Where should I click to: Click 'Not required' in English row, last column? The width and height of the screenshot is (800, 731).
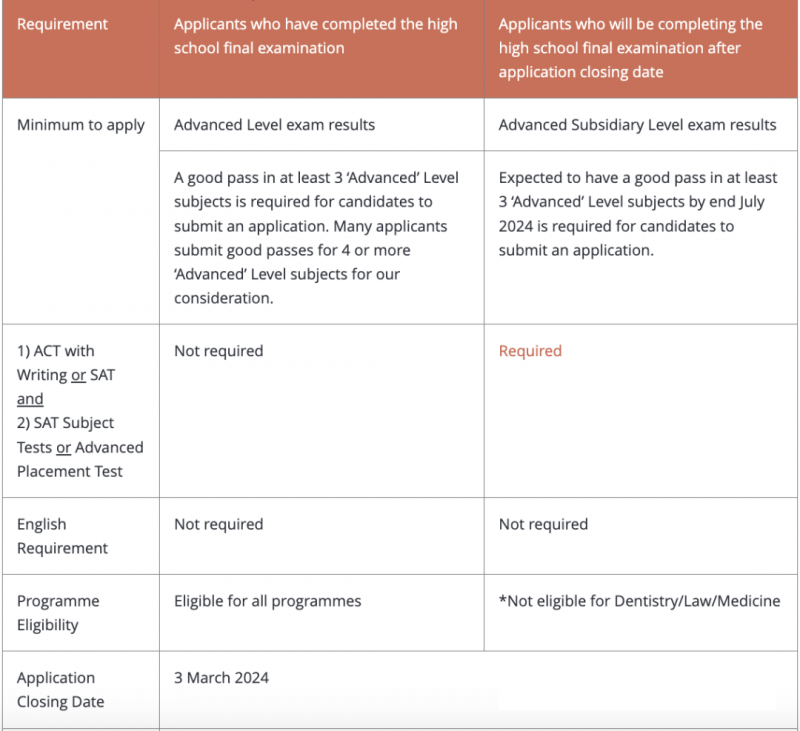[x=543, y=524]
